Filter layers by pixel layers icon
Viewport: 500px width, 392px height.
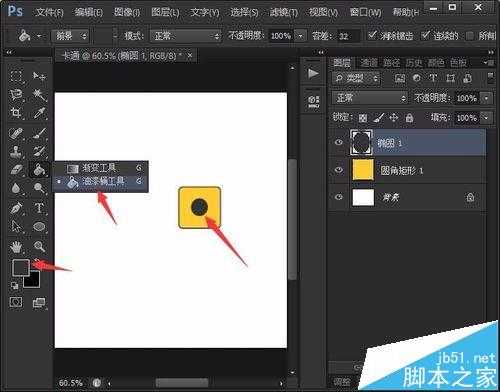coord(399,78)
